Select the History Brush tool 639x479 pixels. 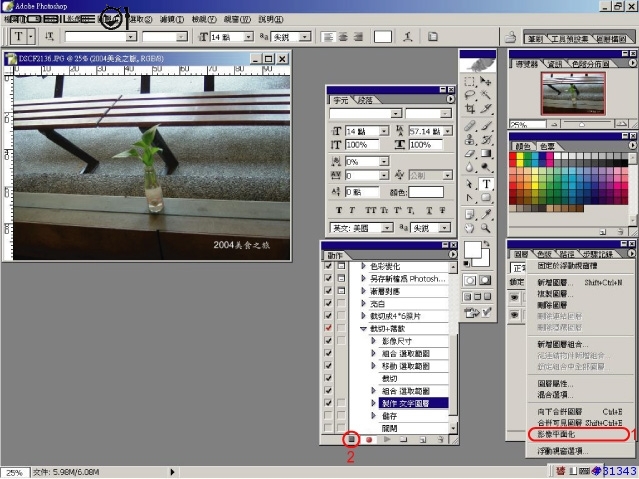click(x=485, y=140)
